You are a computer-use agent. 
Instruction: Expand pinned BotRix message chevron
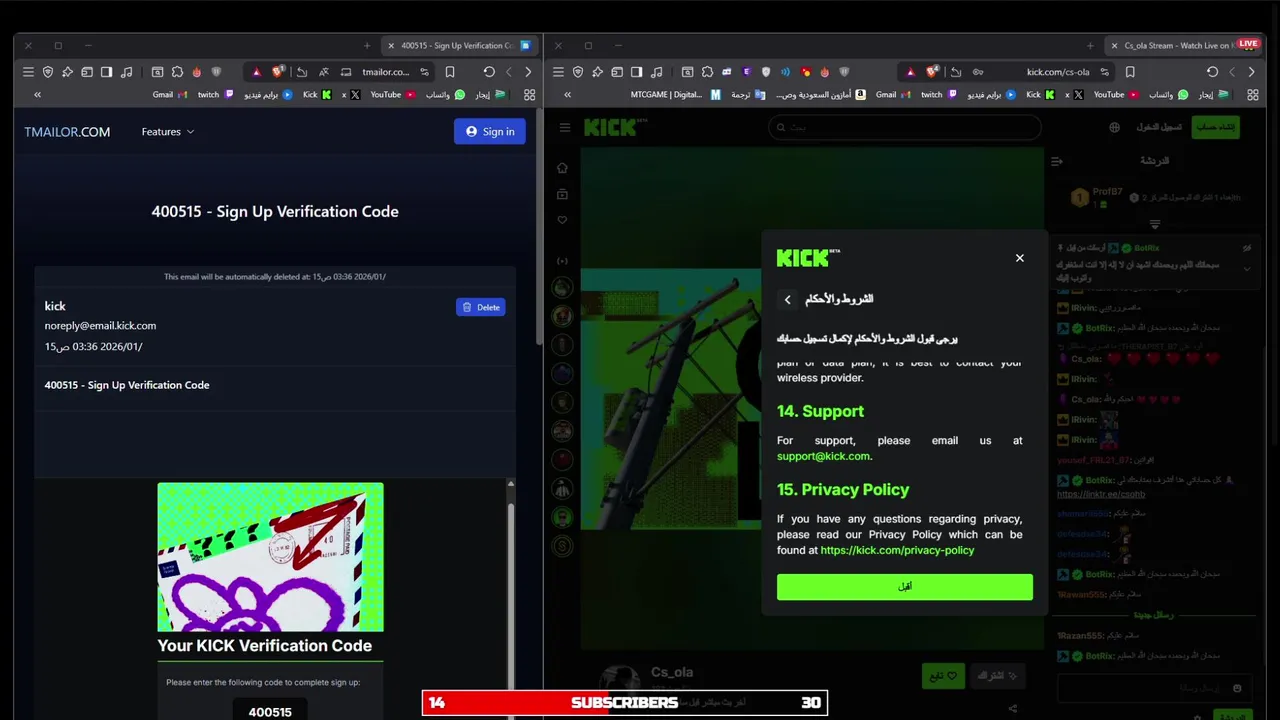(1247, 269)
